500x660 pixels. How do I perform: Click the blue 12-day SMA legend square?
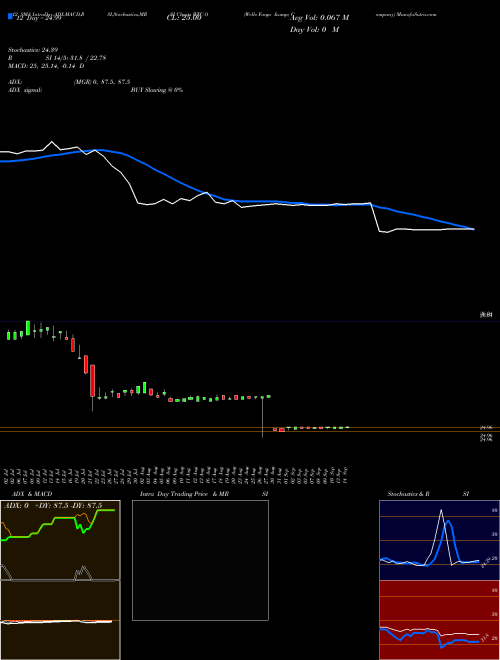pyautogui.click(x=10, y=16)
